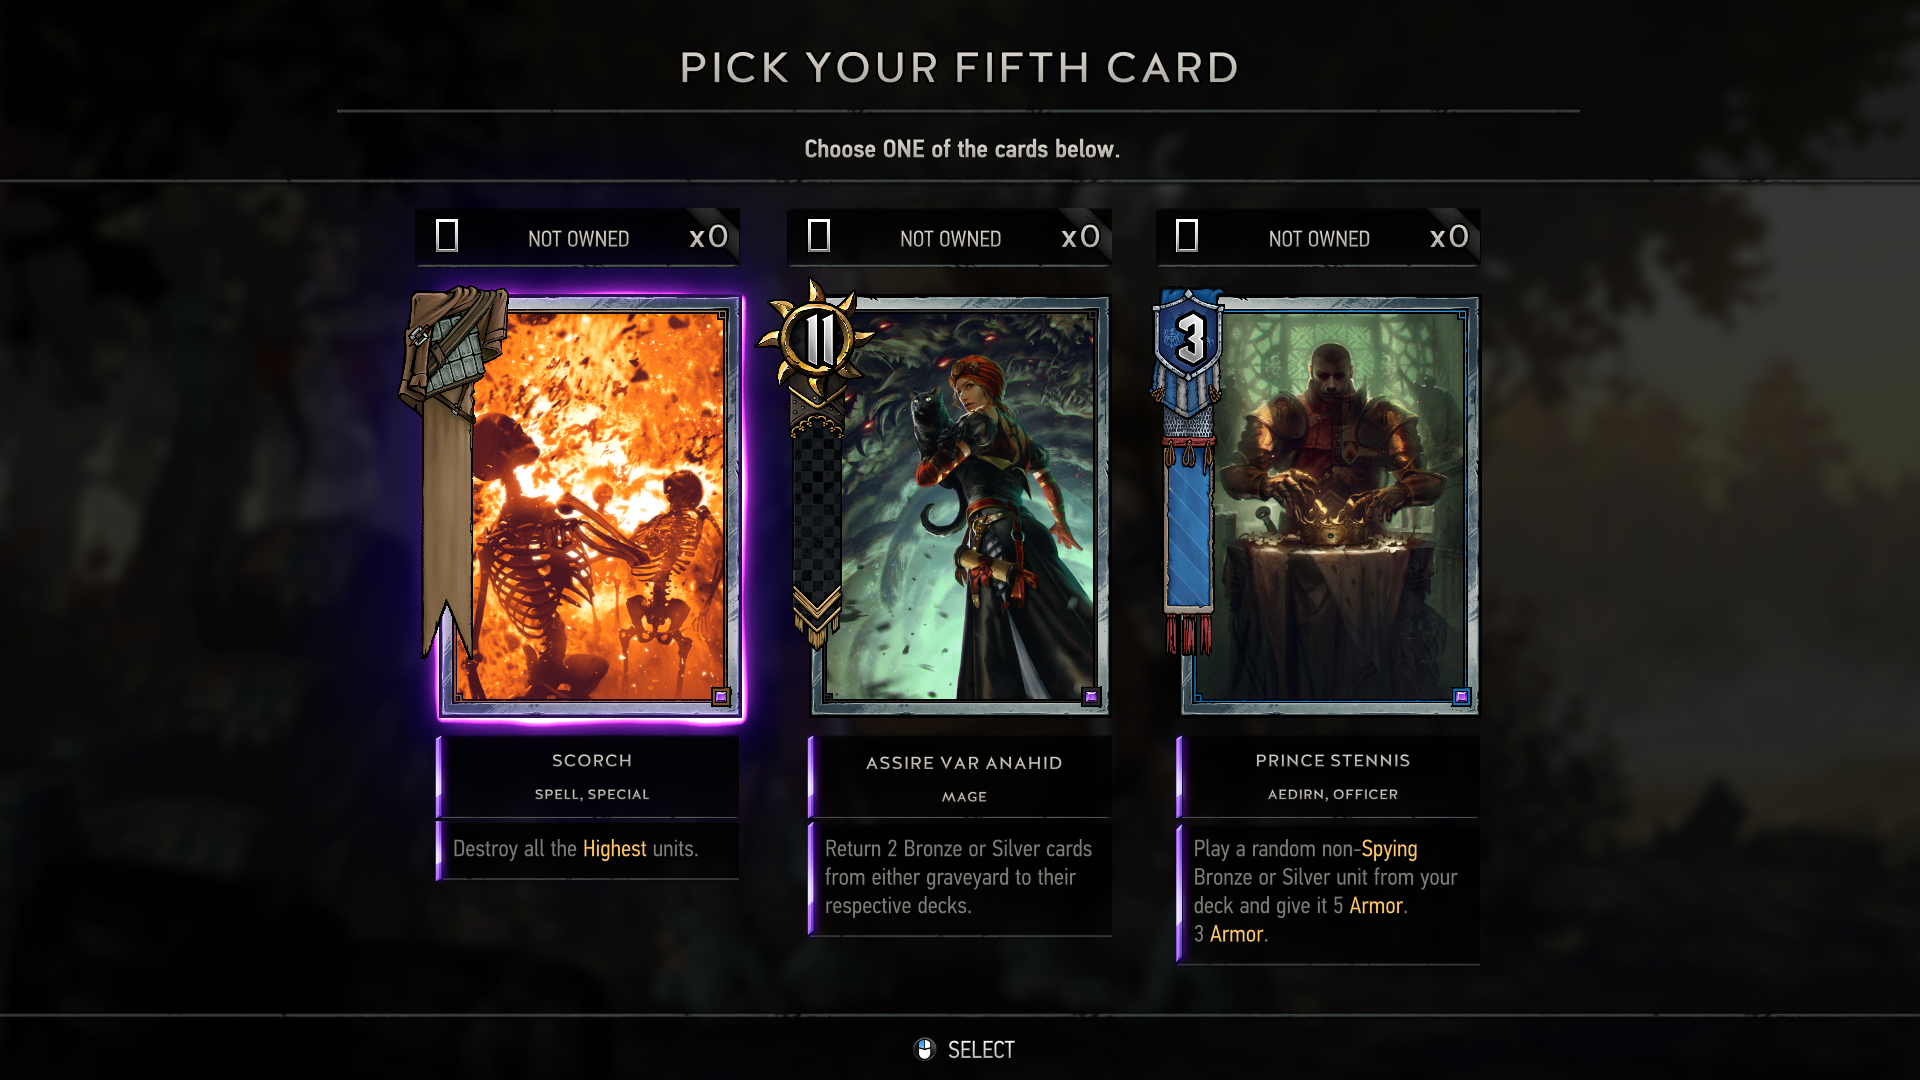The height and width of the screenshot is (1080, 1920).
Task: Select the Scorch card artwork
Action: coord(590,507)
